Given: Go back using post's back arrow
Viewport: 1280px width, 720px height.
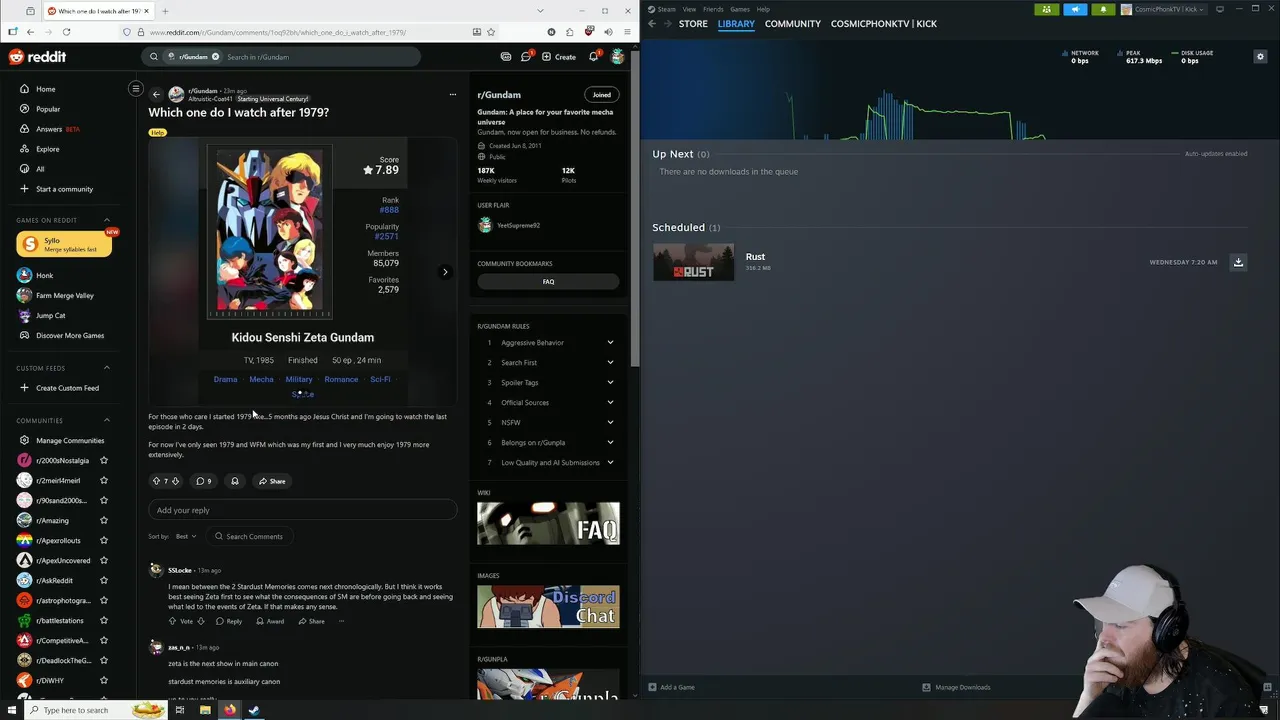Looking at the screenshot, I should (x=156, y=94).
